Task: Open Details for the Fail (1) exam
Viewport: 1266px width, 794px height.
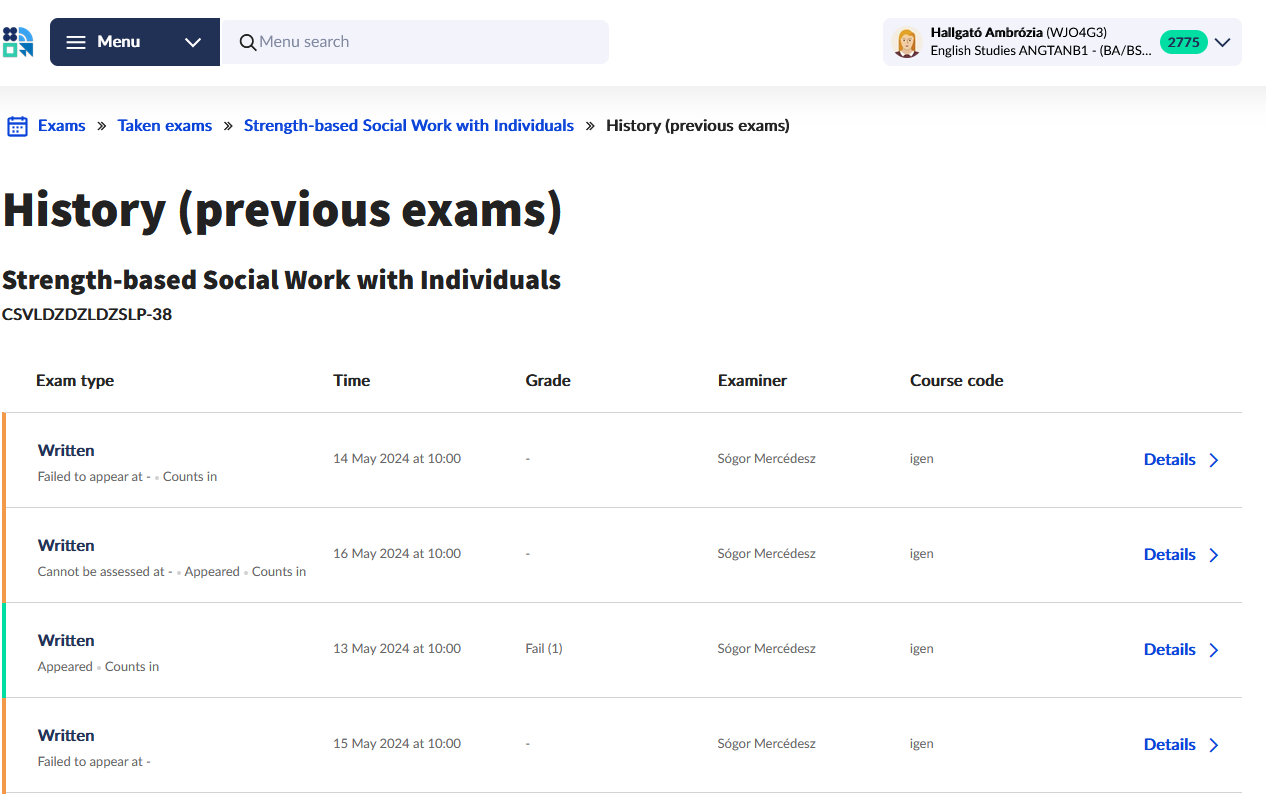Action: [1169, 650]
